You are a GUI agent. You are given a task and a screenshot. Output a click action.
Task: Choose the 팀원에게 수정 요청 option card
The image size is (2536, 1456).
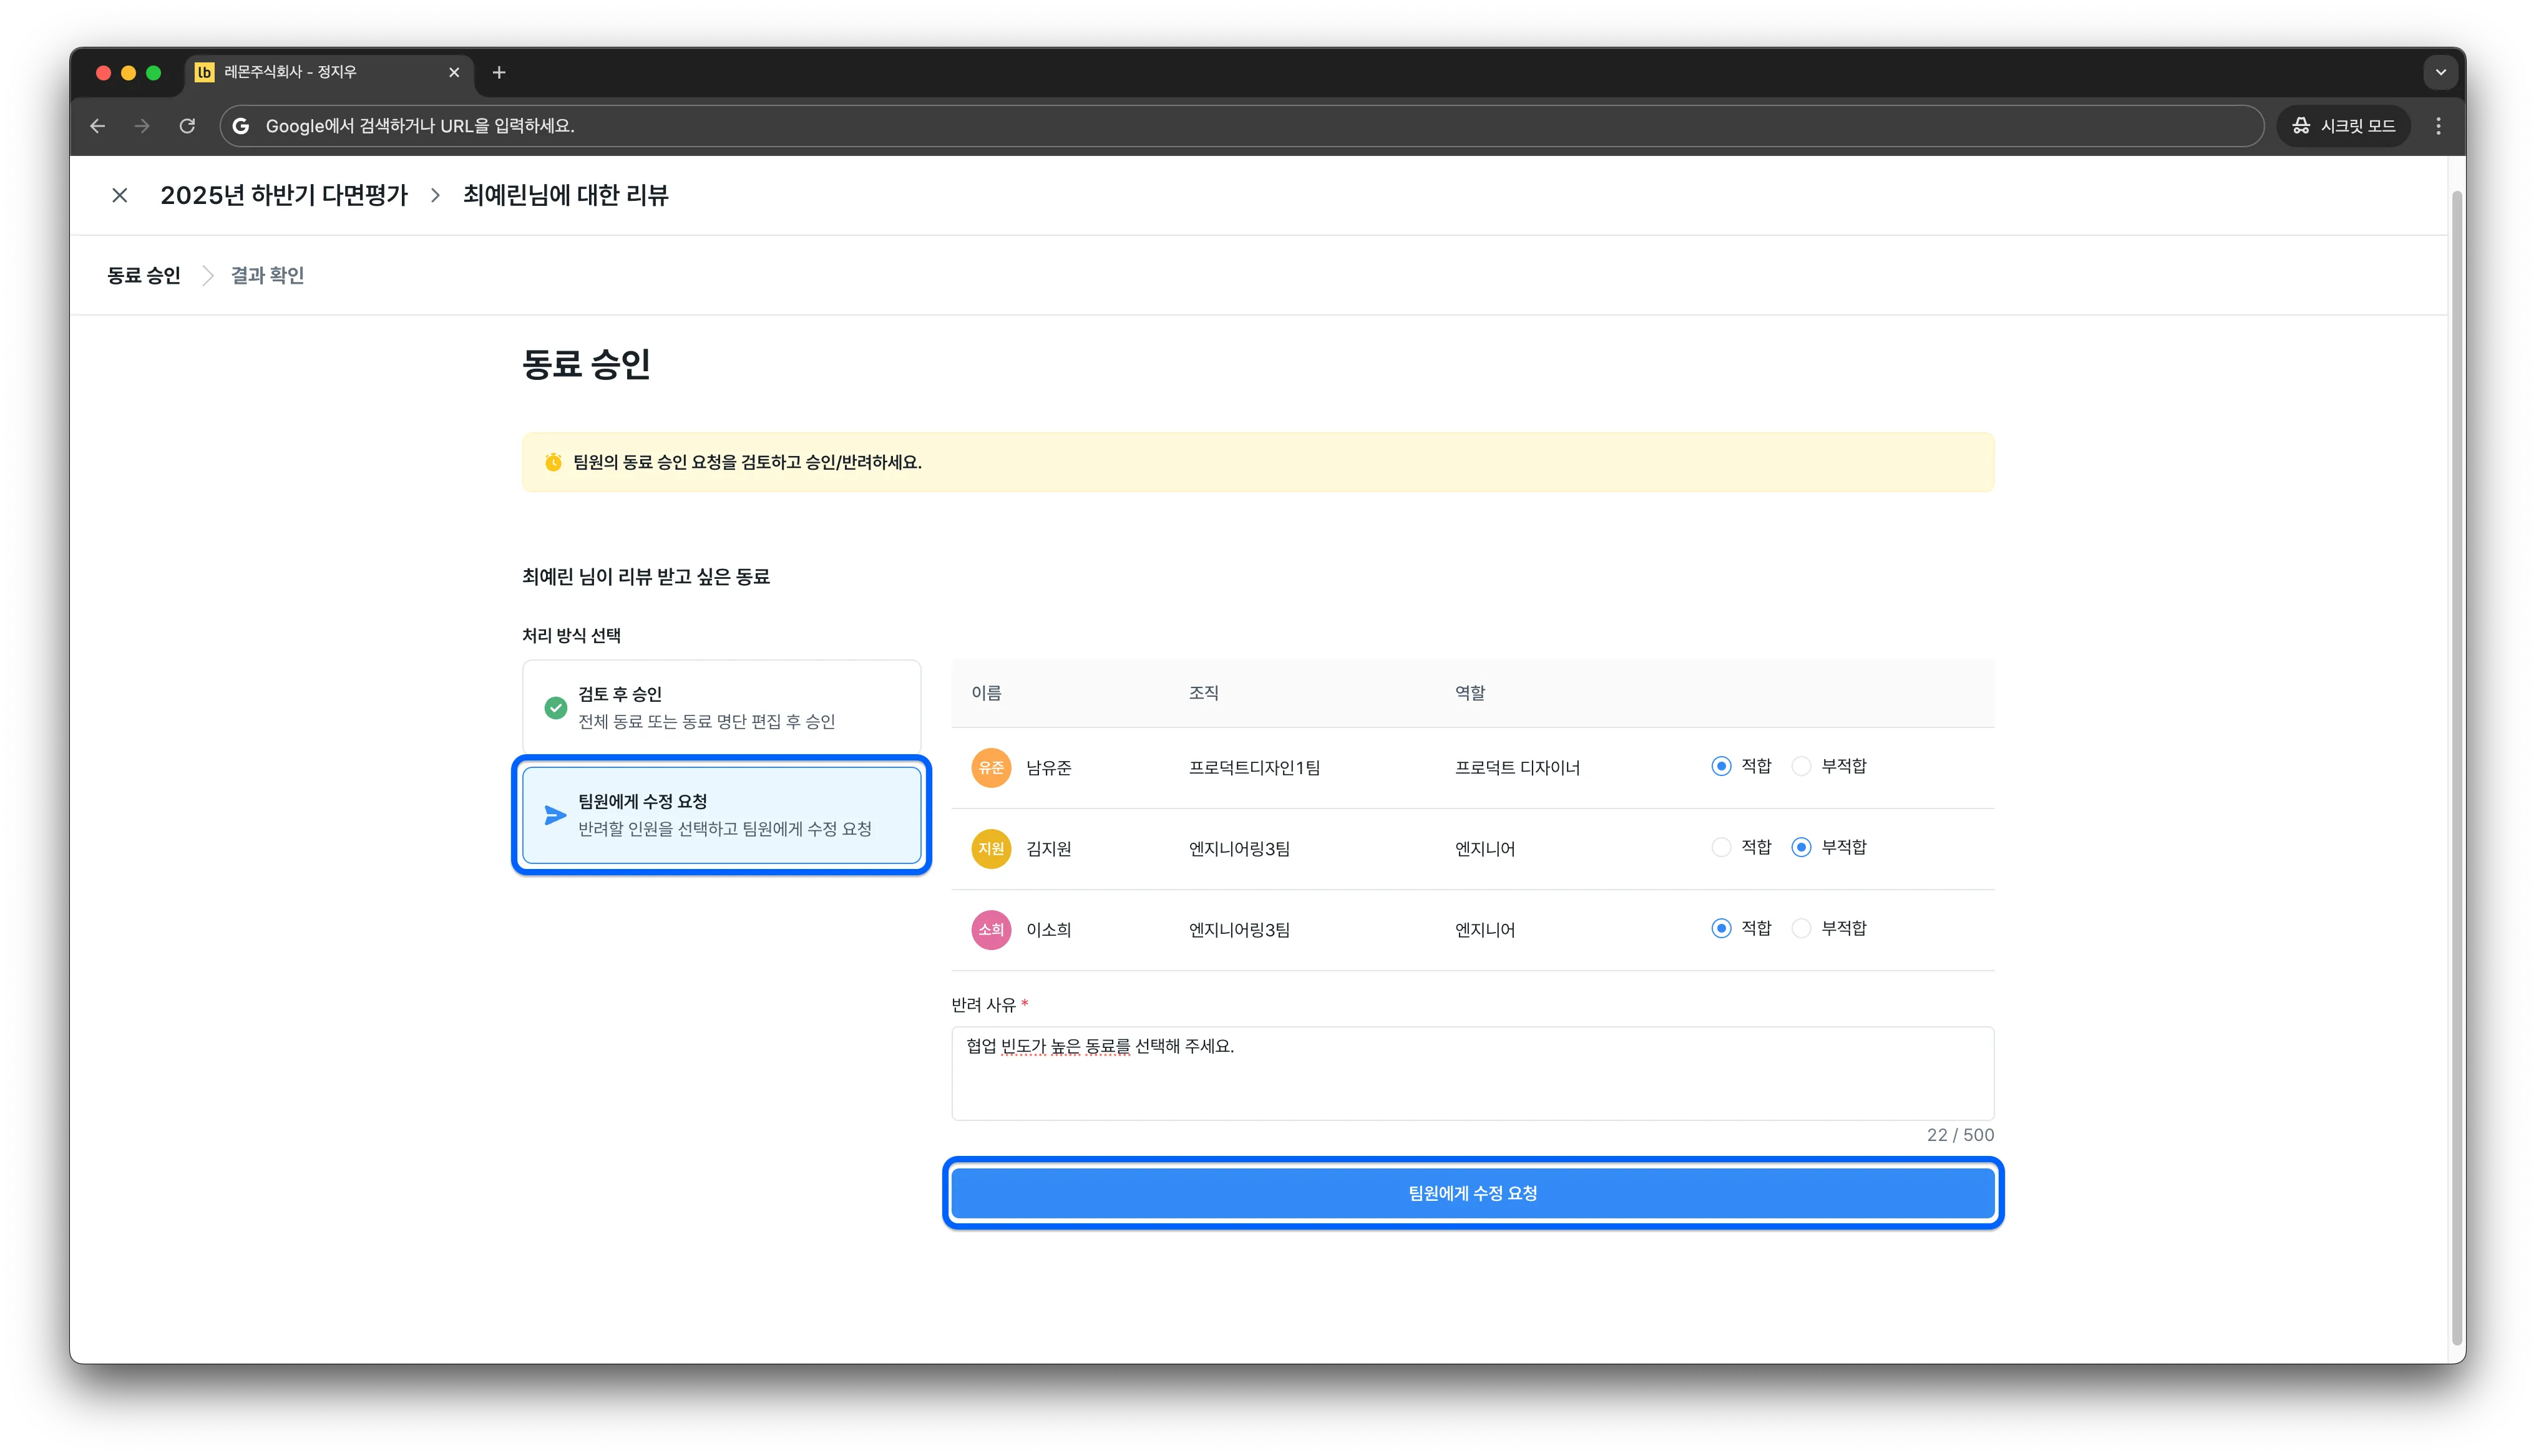(721, 815)
